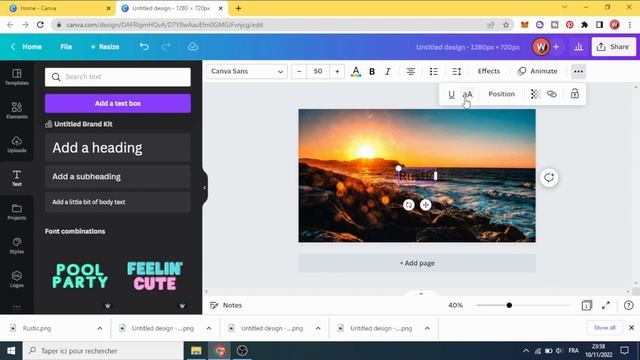Viewport: 640px width, 360px height.
Task: Click the move handle under text
Action: (425, 205)
